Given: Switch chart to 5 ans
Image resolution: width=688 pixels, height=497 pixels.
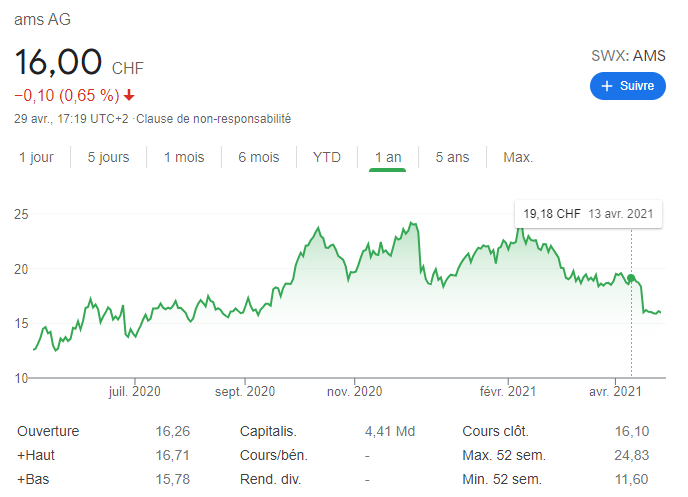Looking at the screenshot, I should 452,157.
